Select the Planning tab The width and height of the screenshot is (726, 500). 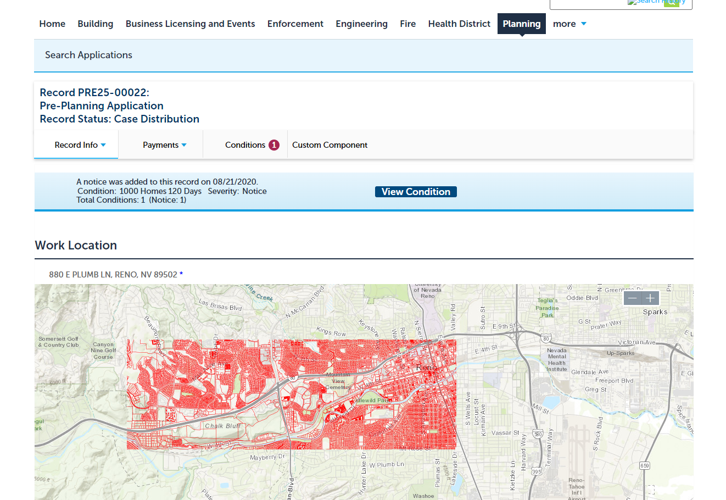521,24
